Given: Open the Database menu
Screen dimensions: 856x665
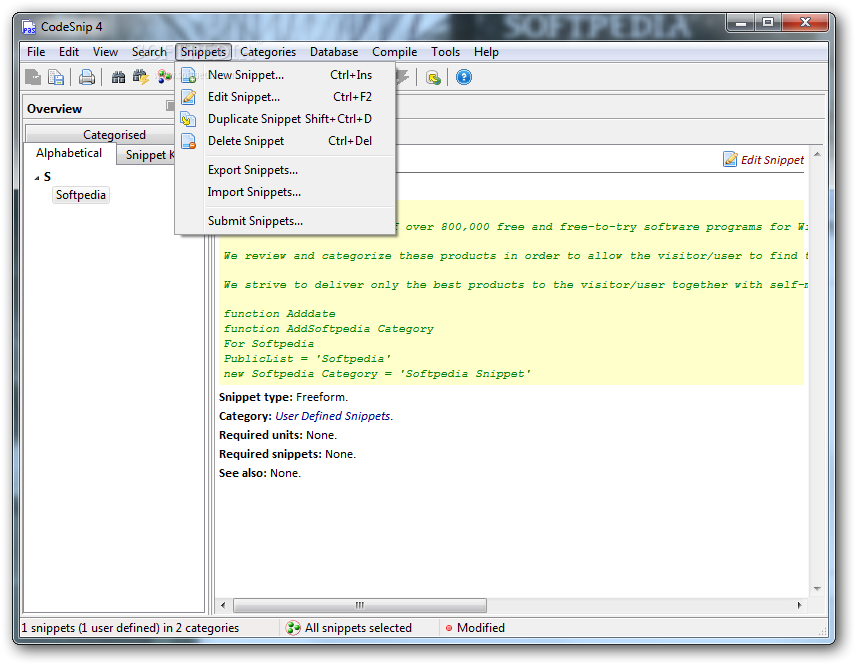Looking at the screenshot, I should point(334,52).
